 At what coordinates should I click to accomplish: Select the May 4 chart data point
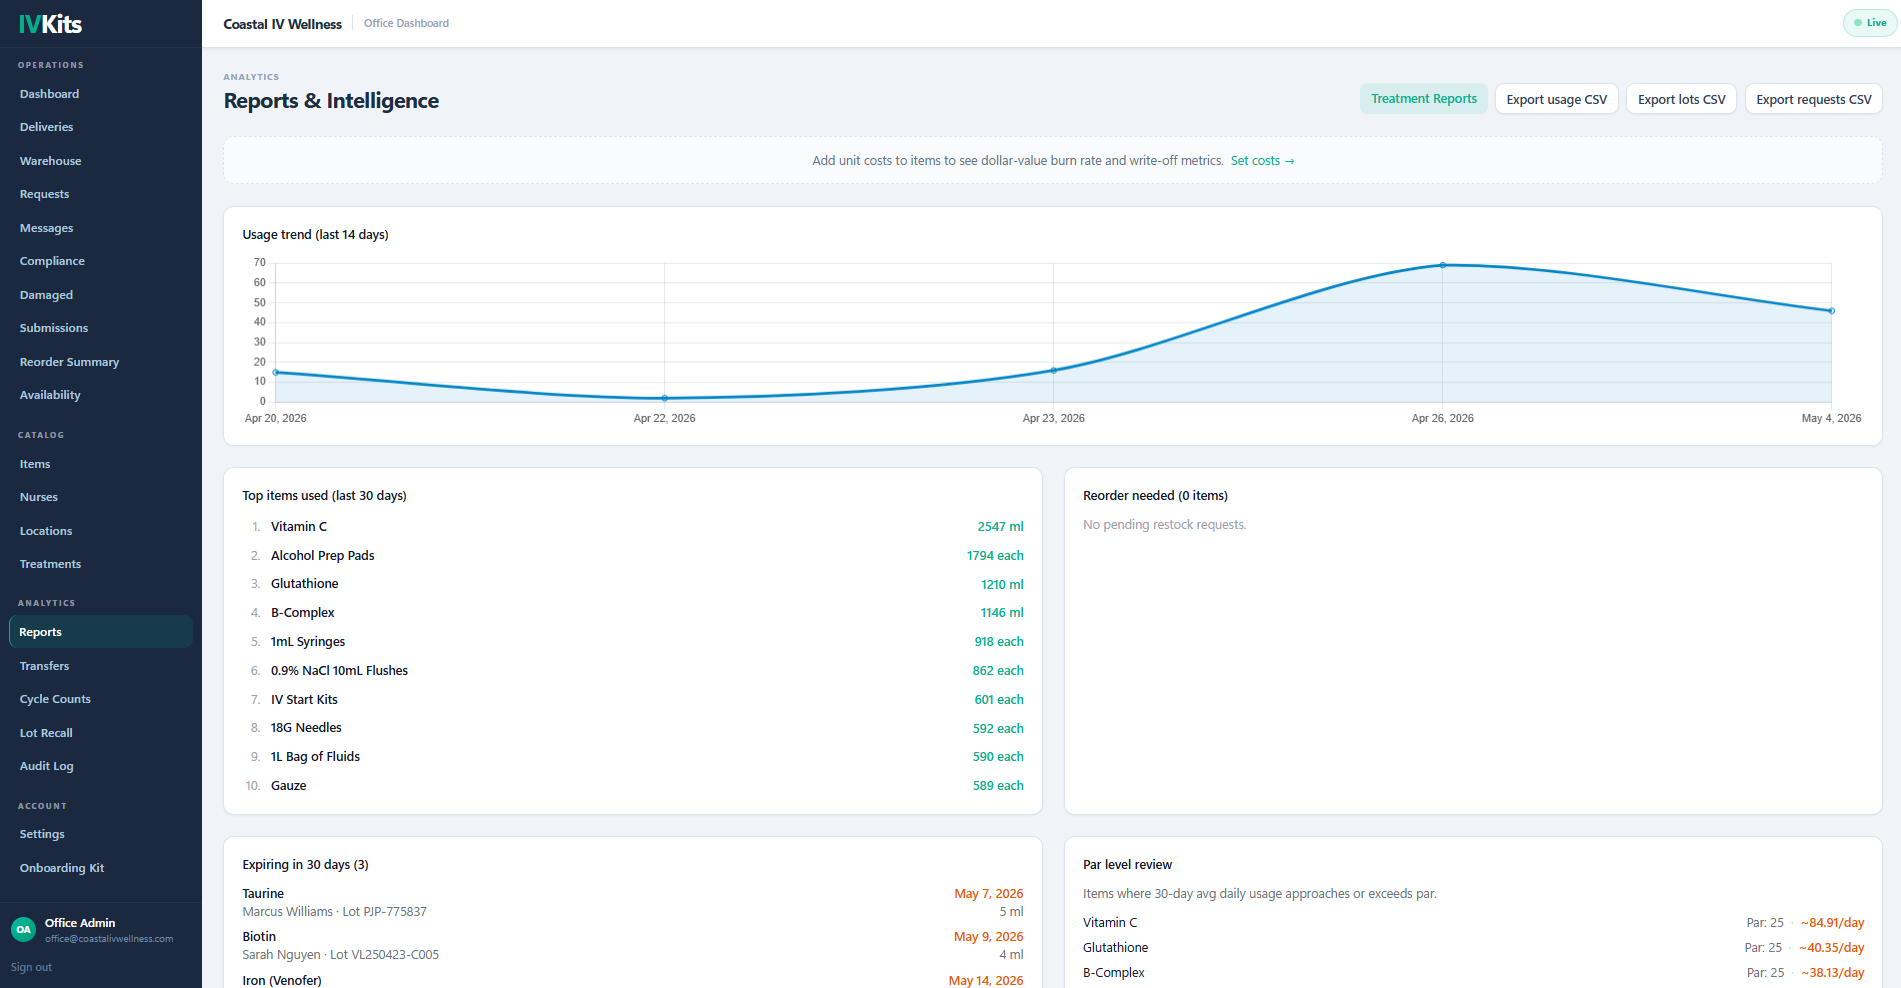click(1832, 311)
